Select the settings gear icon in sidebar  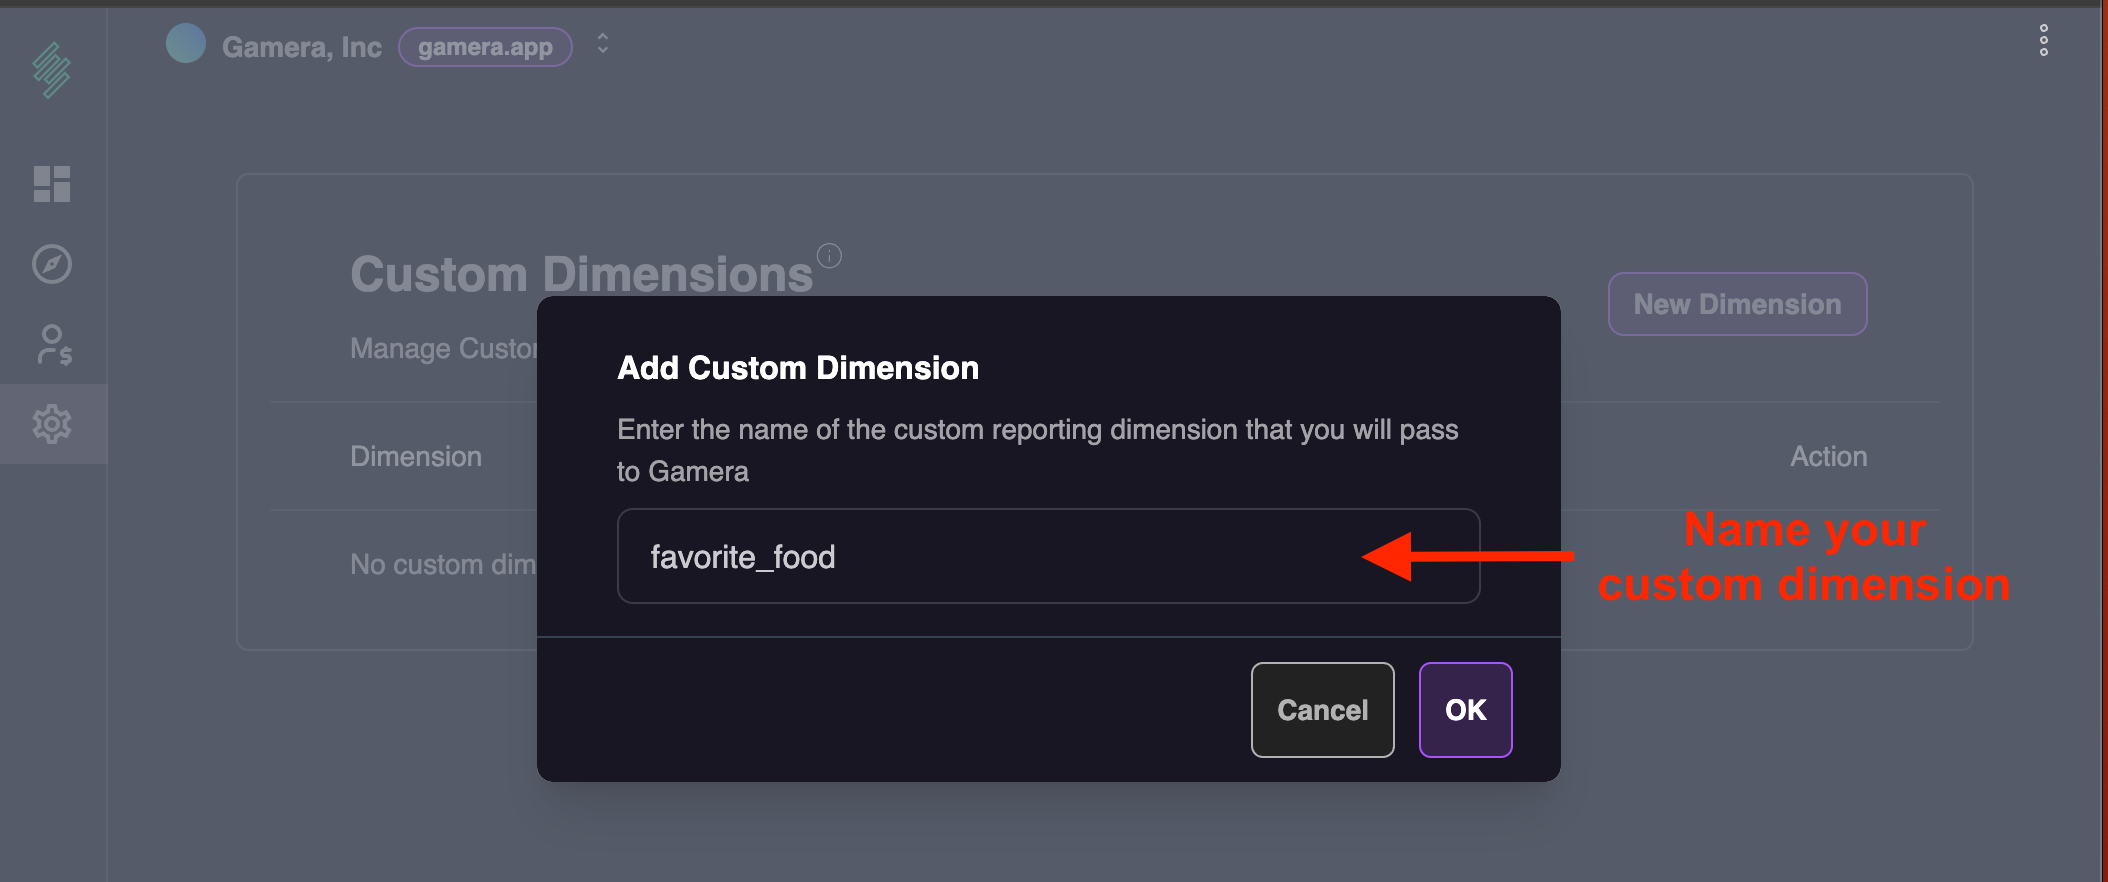coord(52,424)
